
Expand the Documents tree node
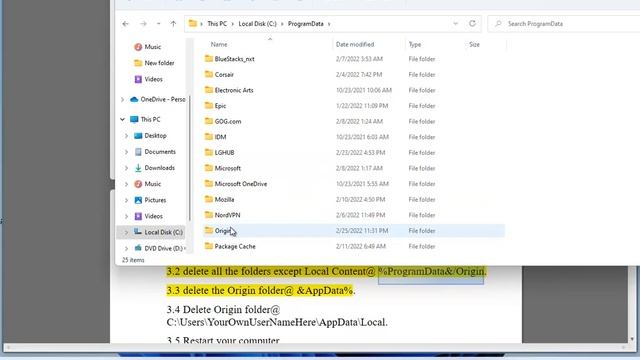click(x=126, y=152)
